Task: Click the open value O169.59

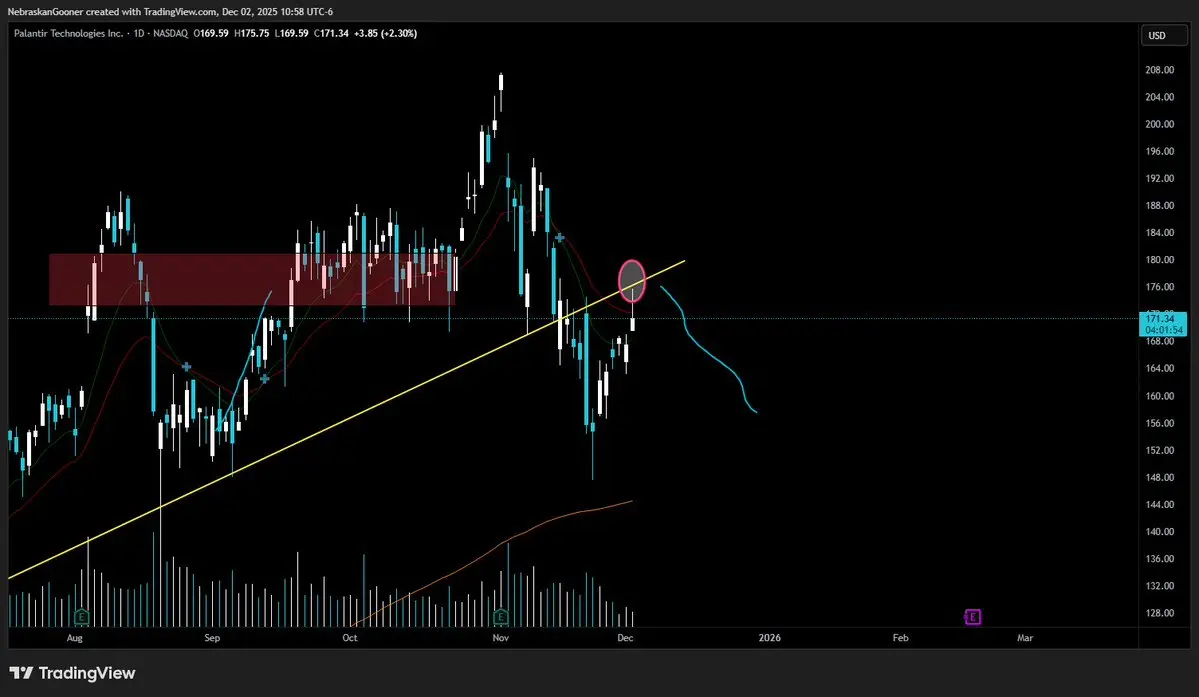Action: pos(211,34)
